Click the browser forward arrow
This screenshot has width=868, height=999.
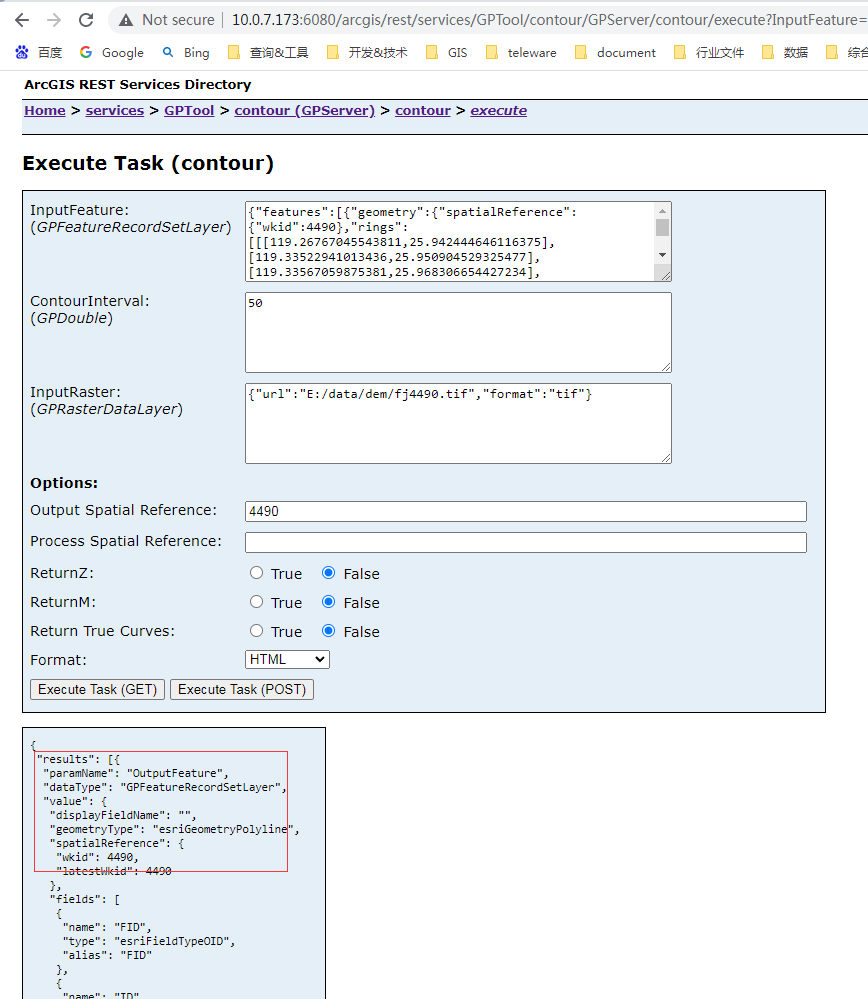coord(54,20)
